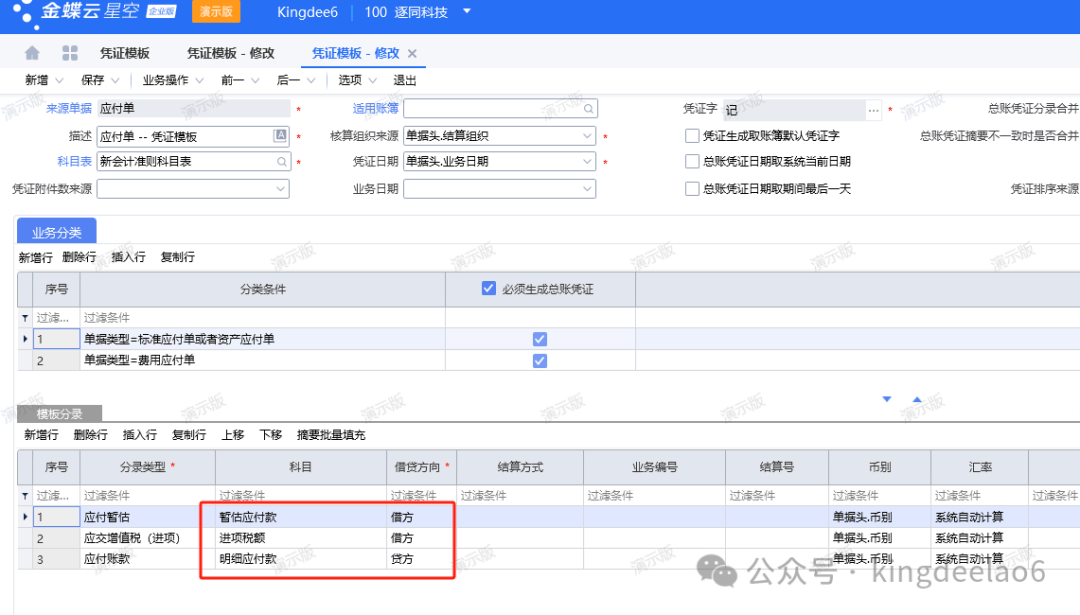The image size is (1080, 615).
Task: Open multilingual icon in 描述 field
Action: pos(281,135)
